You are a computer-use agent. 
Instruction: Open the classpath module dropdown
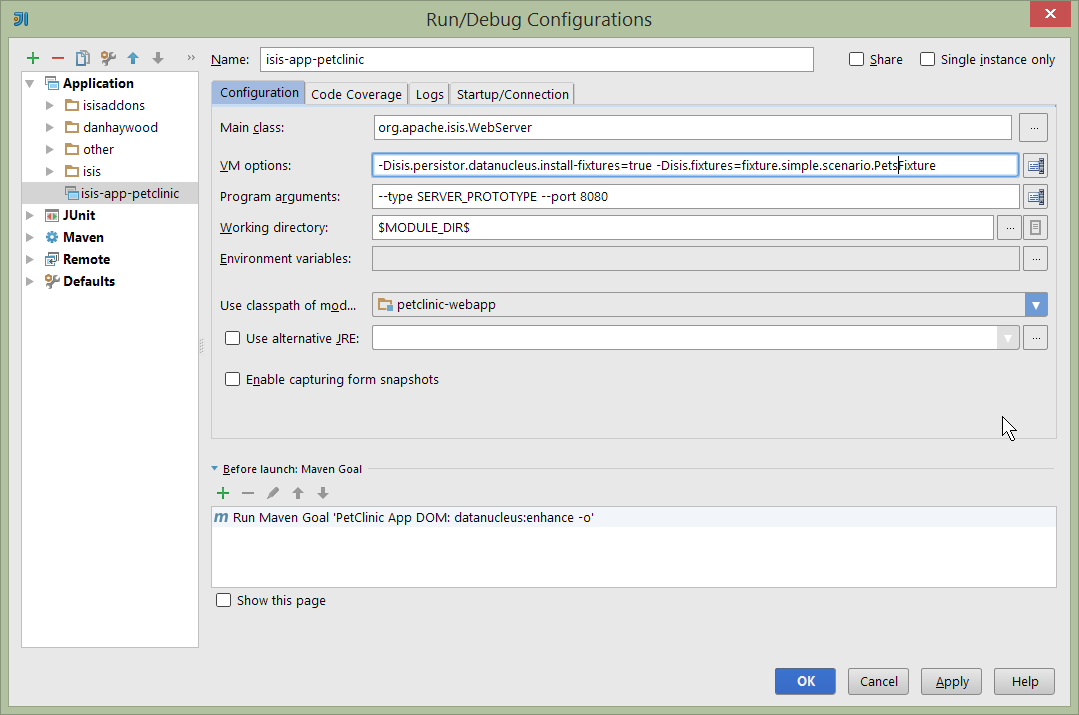pos(1036,305)
